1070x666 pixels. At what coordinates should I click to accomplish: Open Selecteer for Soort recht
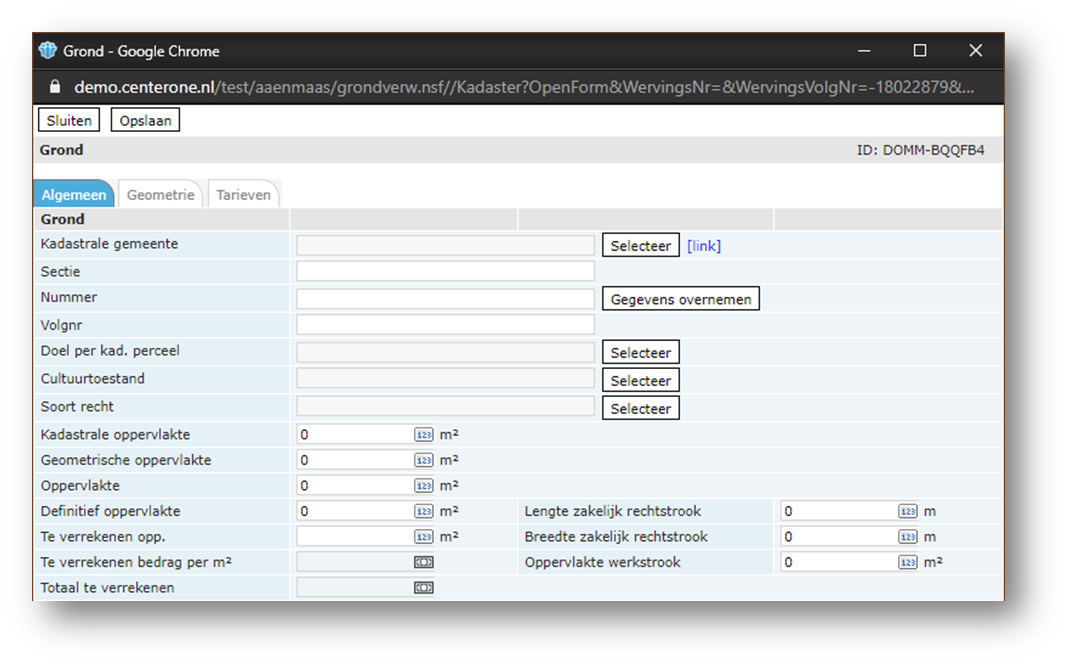click(x=640, y=409)
